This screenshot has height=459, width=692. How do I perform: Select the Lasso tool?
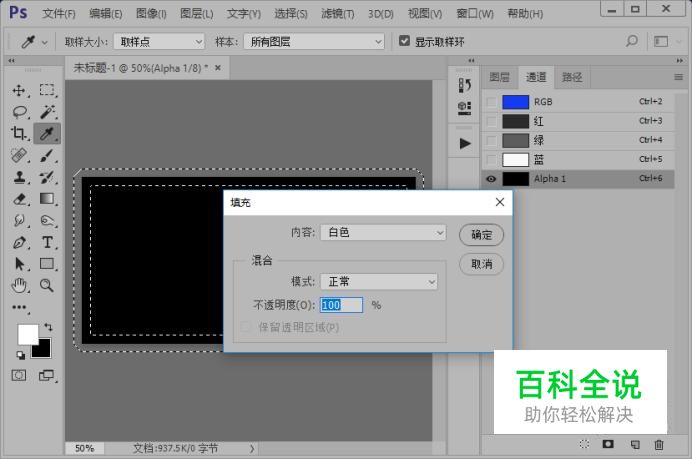[19, 112]
